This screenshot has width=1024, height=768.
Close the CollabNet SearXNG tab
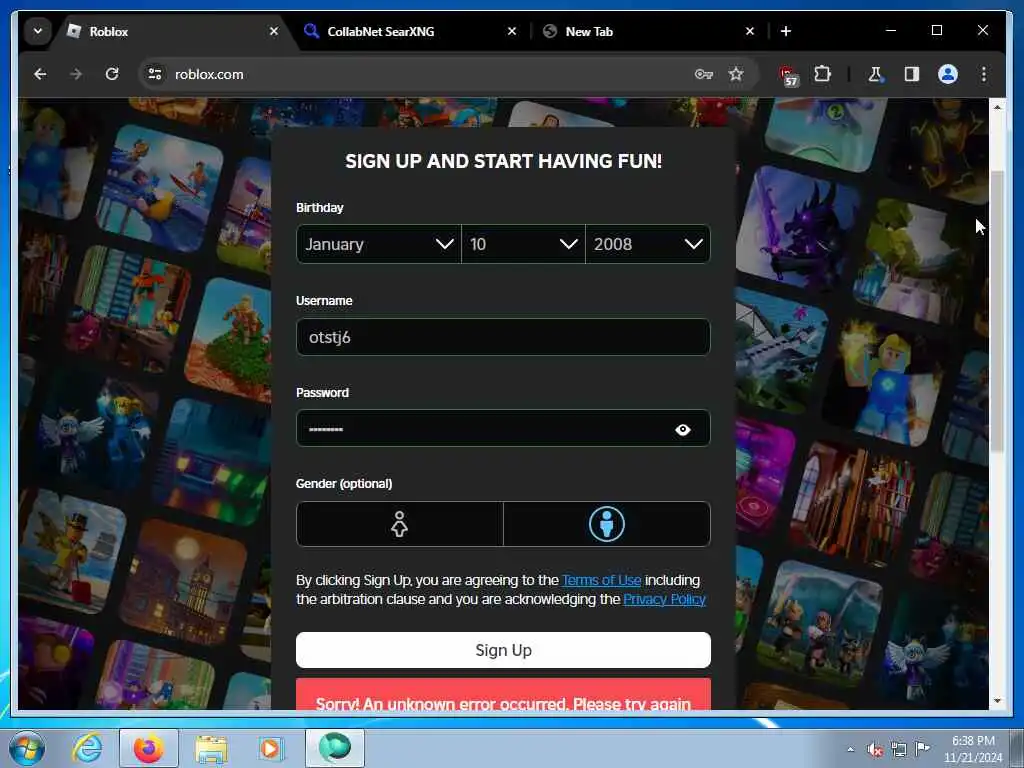[512, 31]
